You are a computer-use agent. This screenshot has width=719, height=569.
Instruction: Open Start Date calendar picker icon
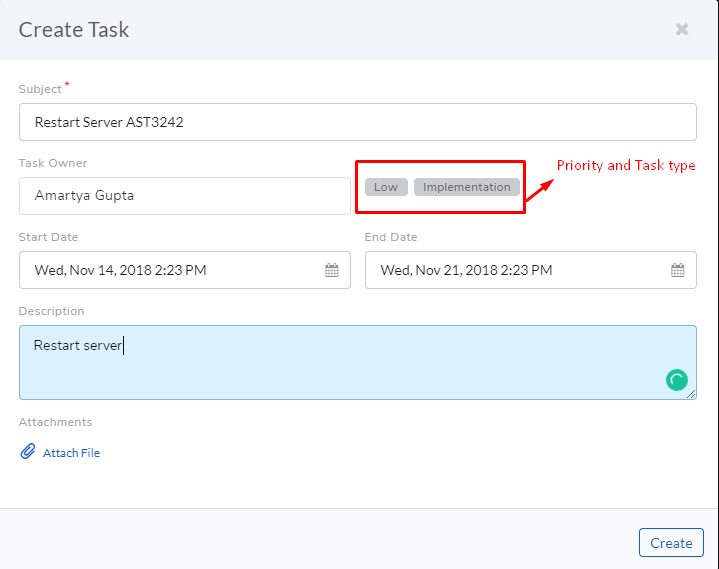point(332,270)
